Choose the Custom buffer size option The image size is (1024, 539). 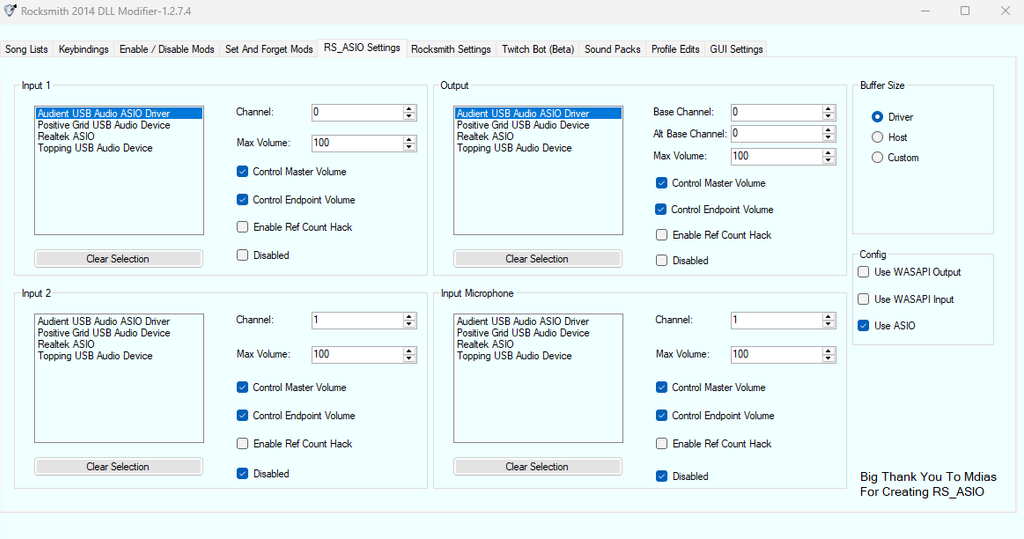click(877, 158)
